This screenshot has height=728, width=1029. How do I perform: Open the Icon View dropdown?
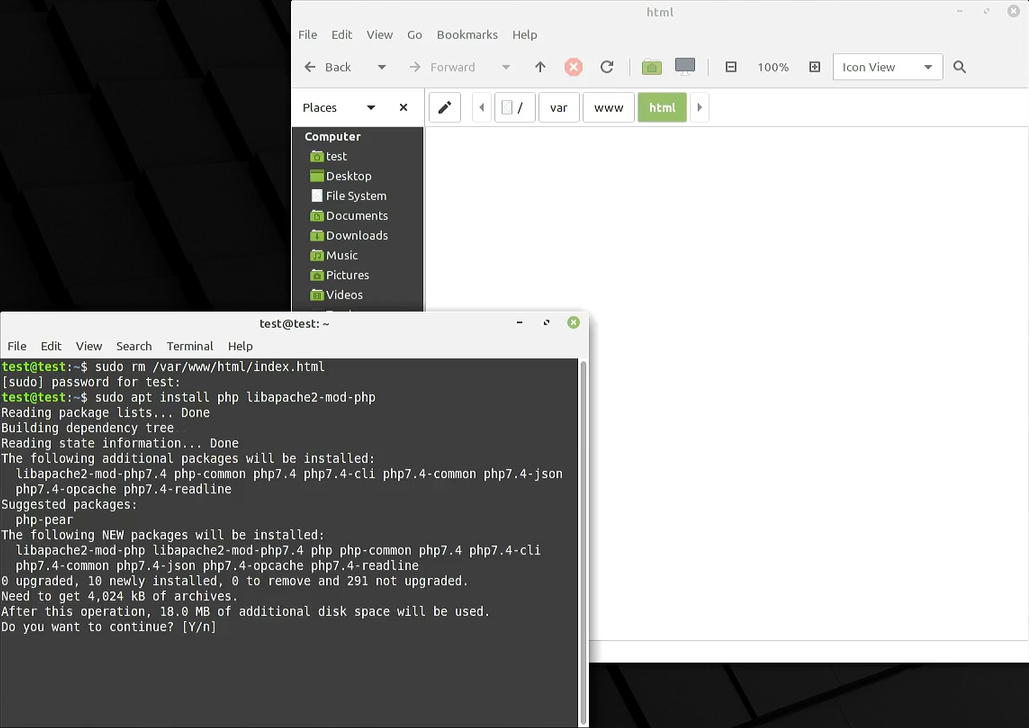887,67
